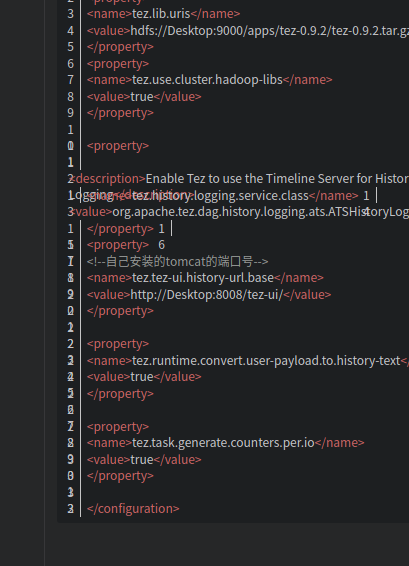Viewport: 409px width, 566px height.
Task: Click the true value under tez.runtime.convert.user-payload
Action: (x=142, y=377)
